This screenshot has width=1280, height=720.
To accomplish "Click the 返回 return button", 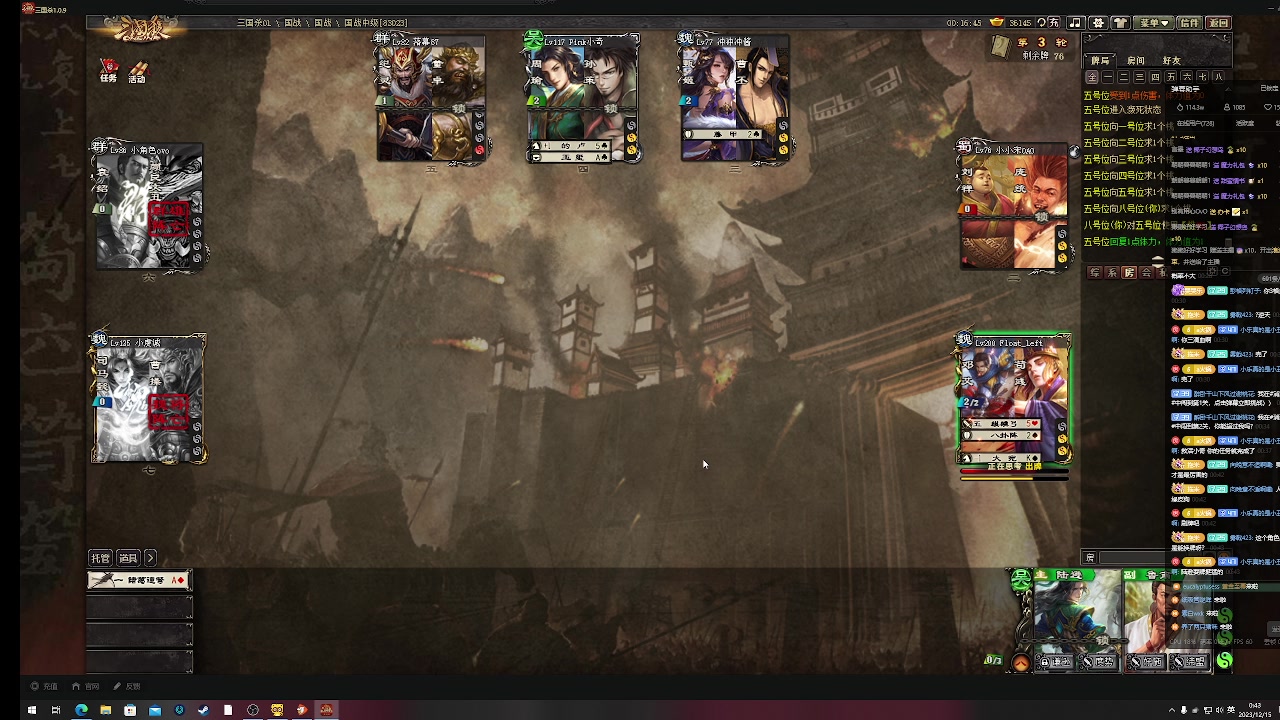I will pyautogui.click(x=1219, y=22).
